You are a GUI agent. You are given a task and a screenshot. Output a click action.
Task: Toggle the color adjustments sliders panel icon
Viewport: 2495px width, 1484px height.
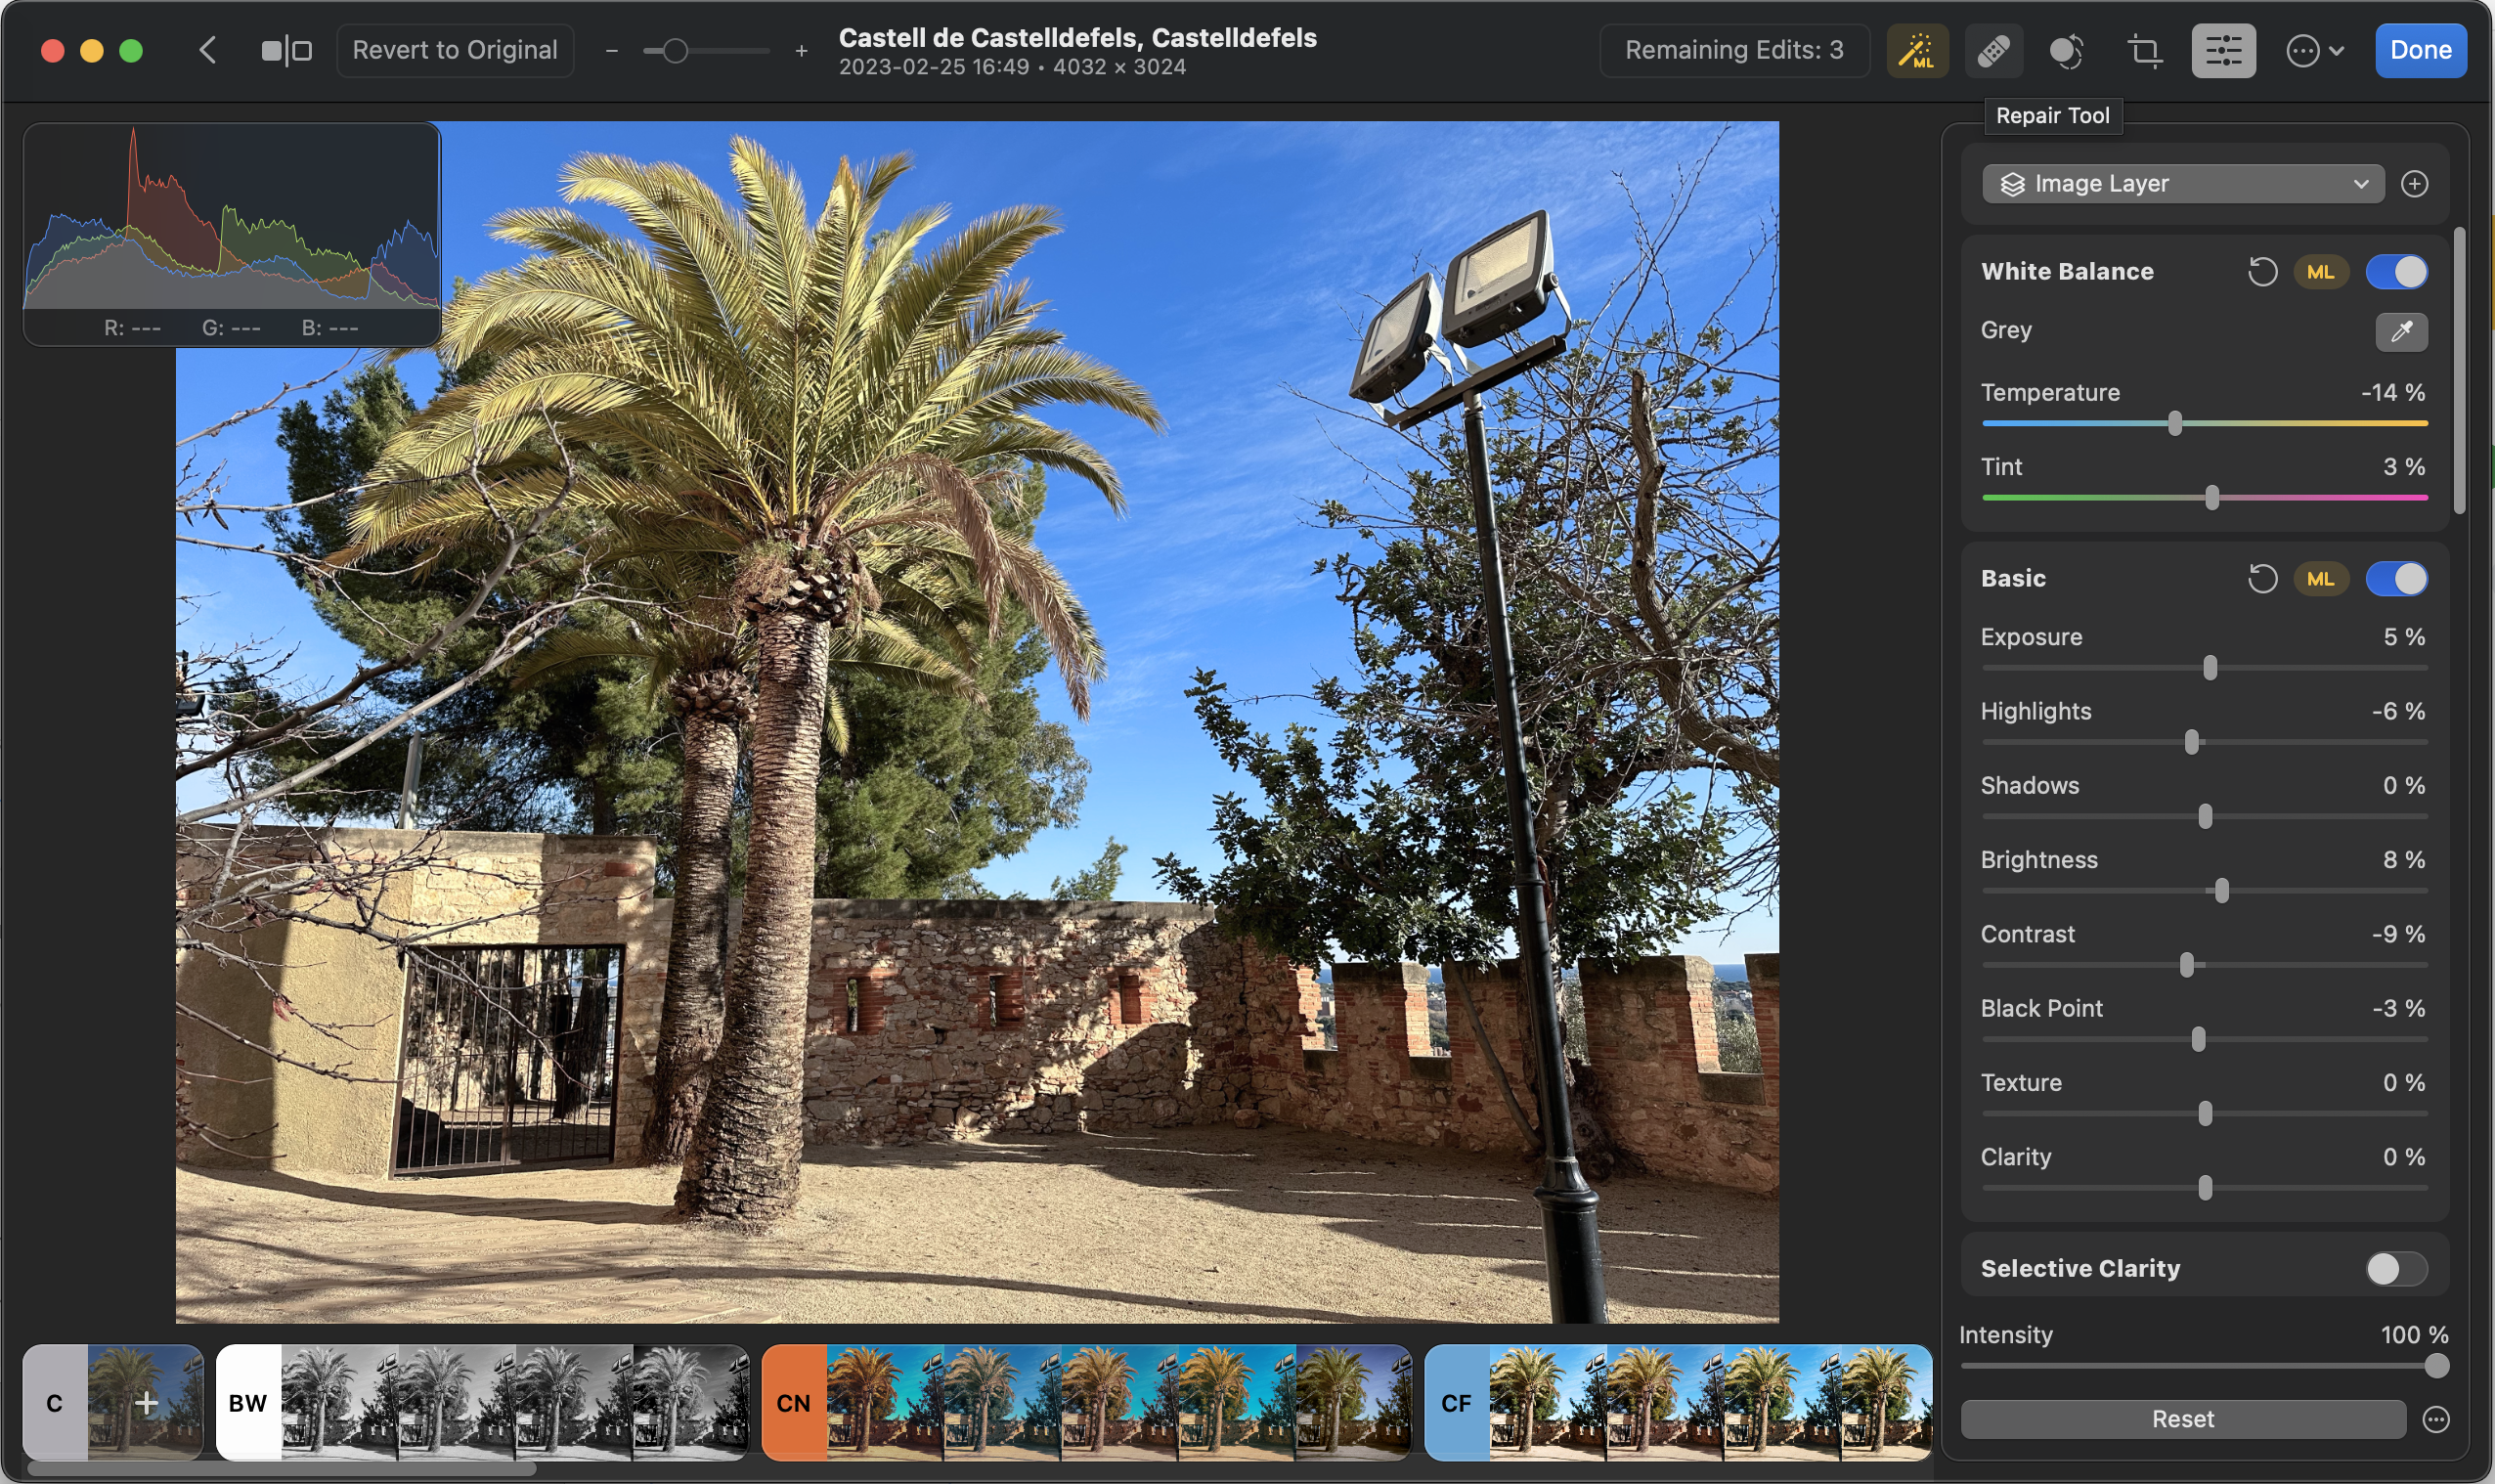click(x=2222, y=50)
